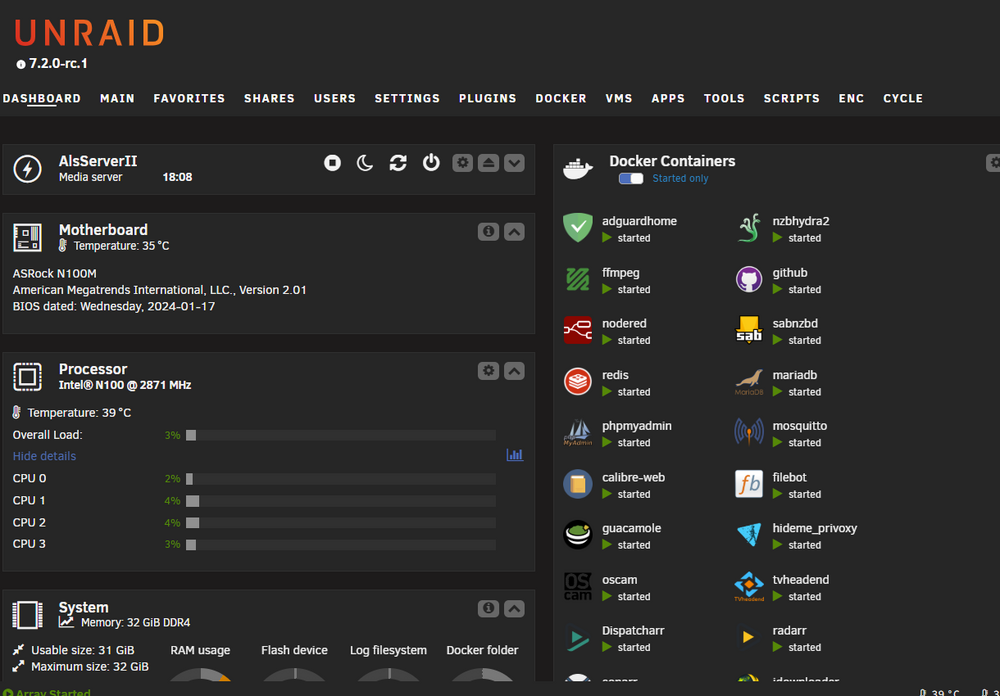Viewport: 1000px width, 696px height.
Task: Click the Hide details link
Action: click(x=44, y=456)
